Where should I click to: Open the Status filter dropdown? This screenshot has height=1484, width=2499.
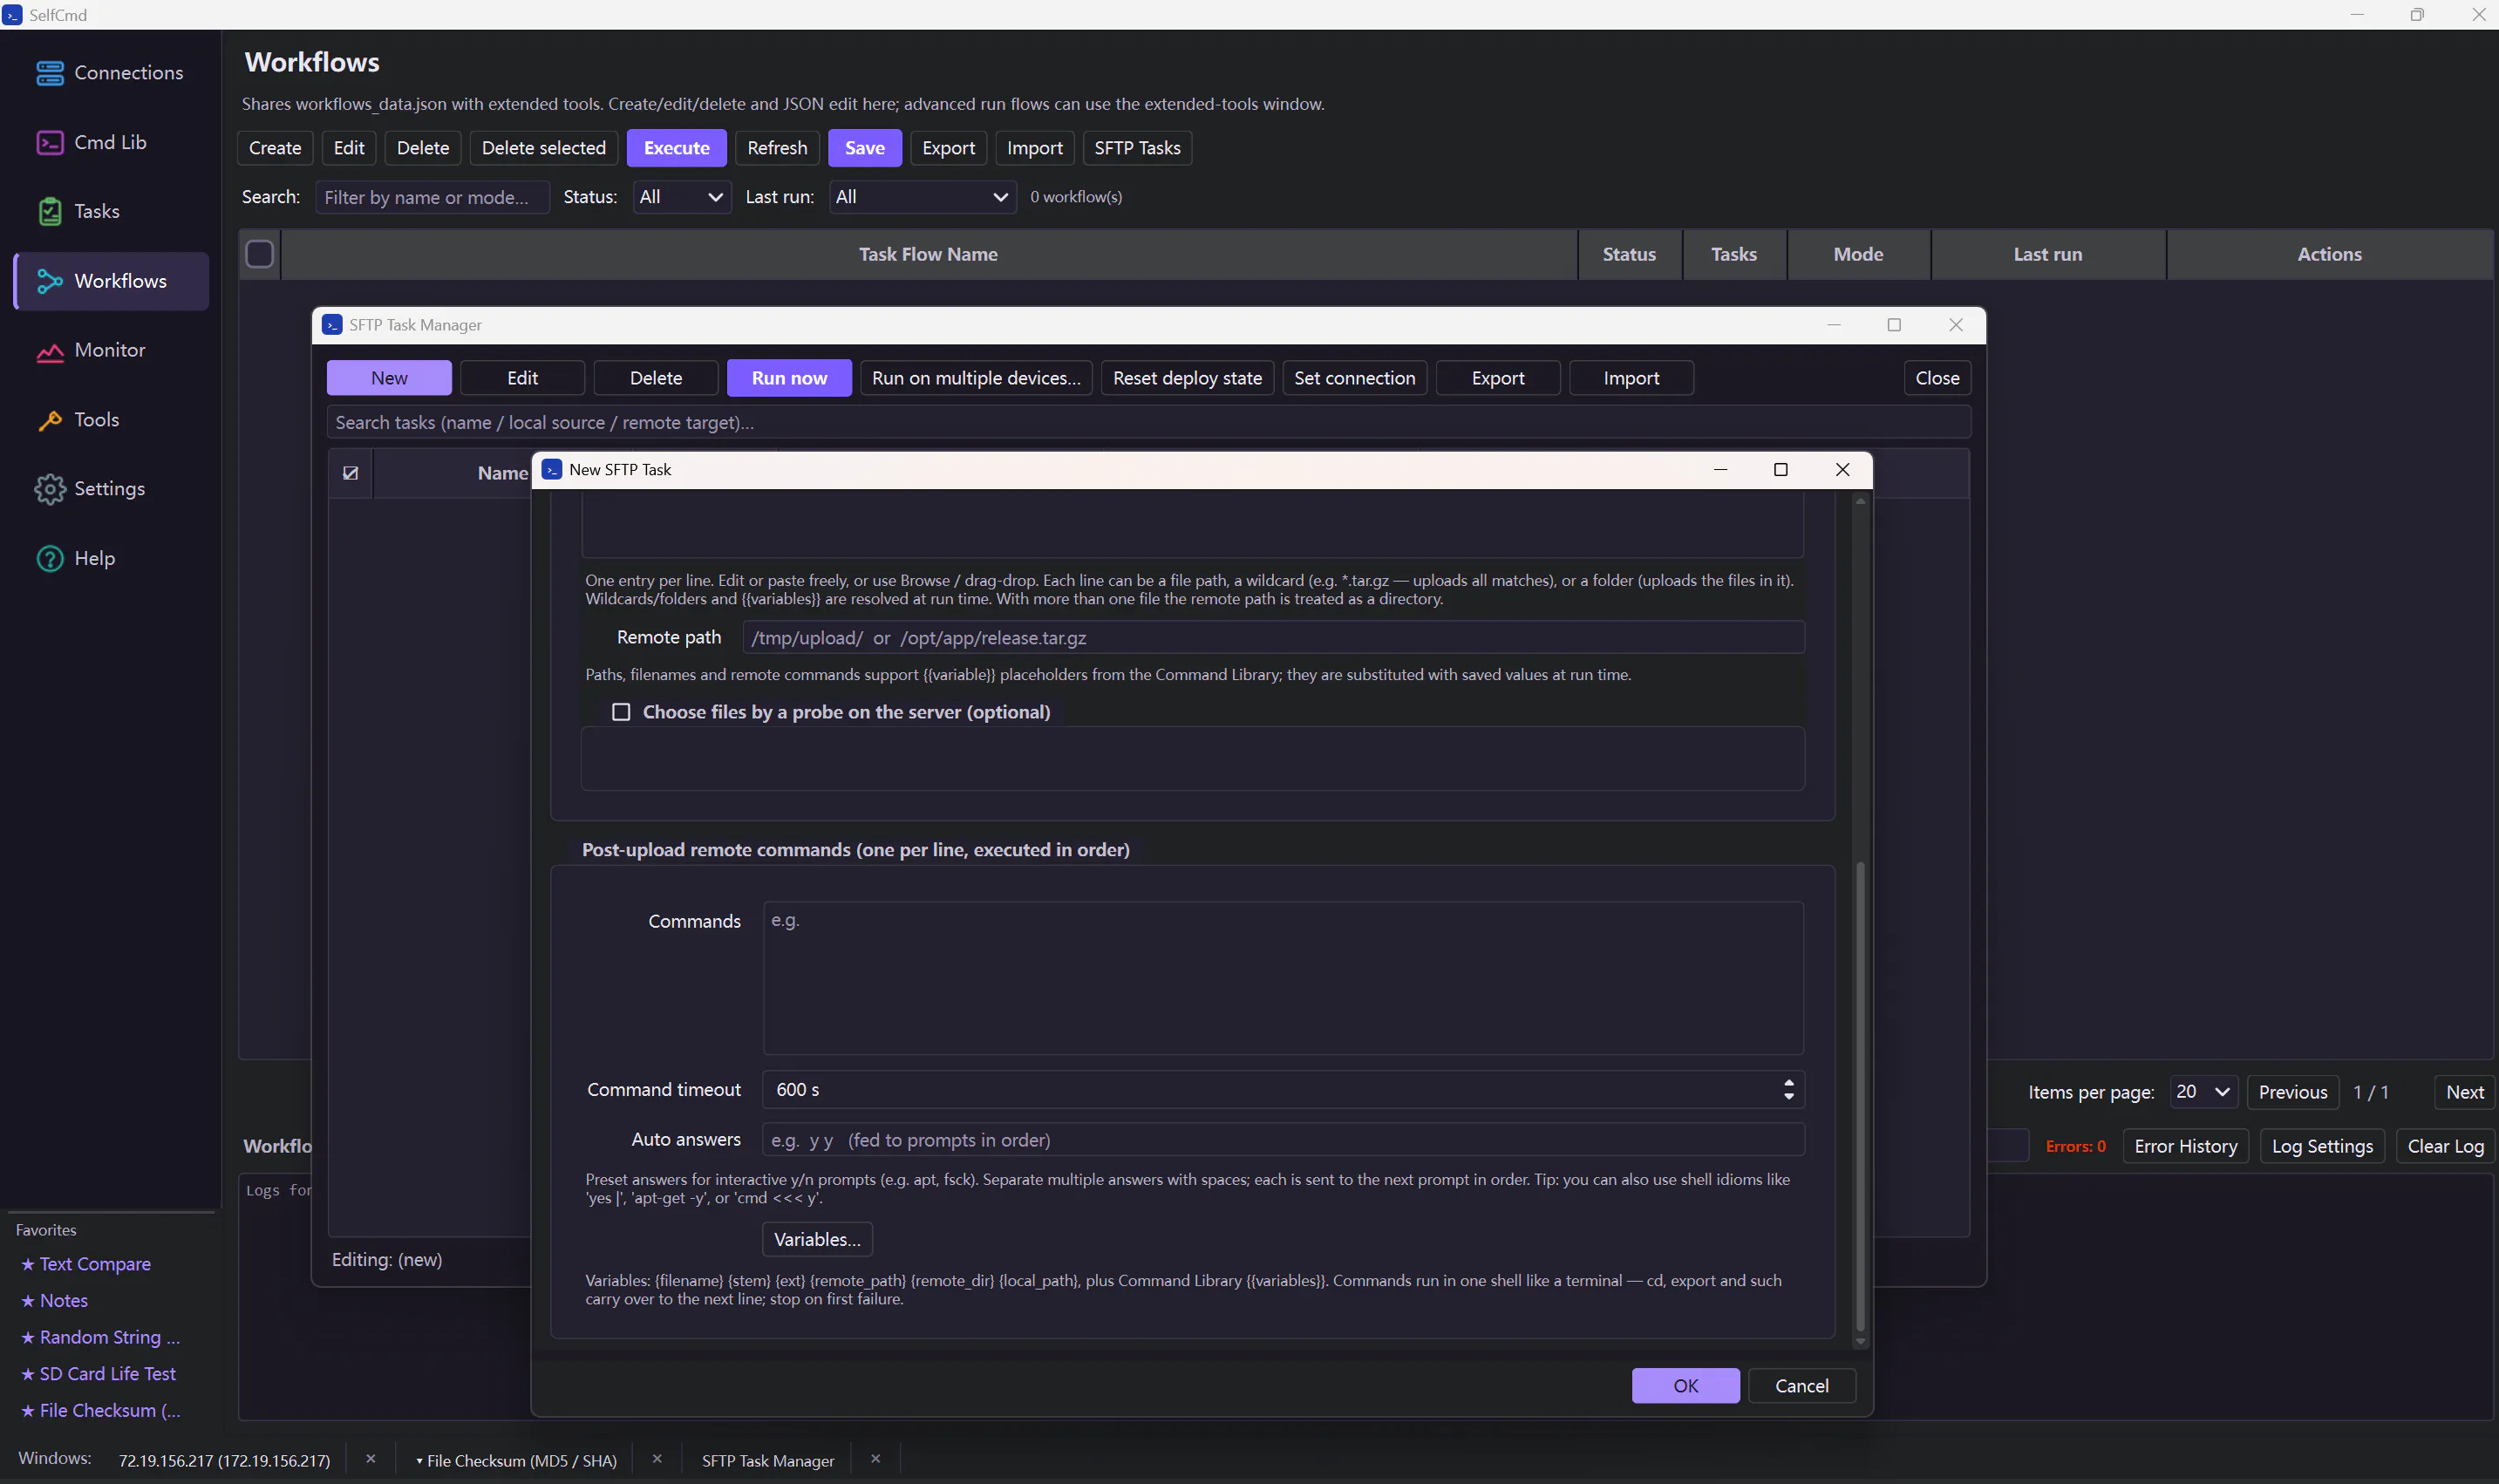(682, 197)
